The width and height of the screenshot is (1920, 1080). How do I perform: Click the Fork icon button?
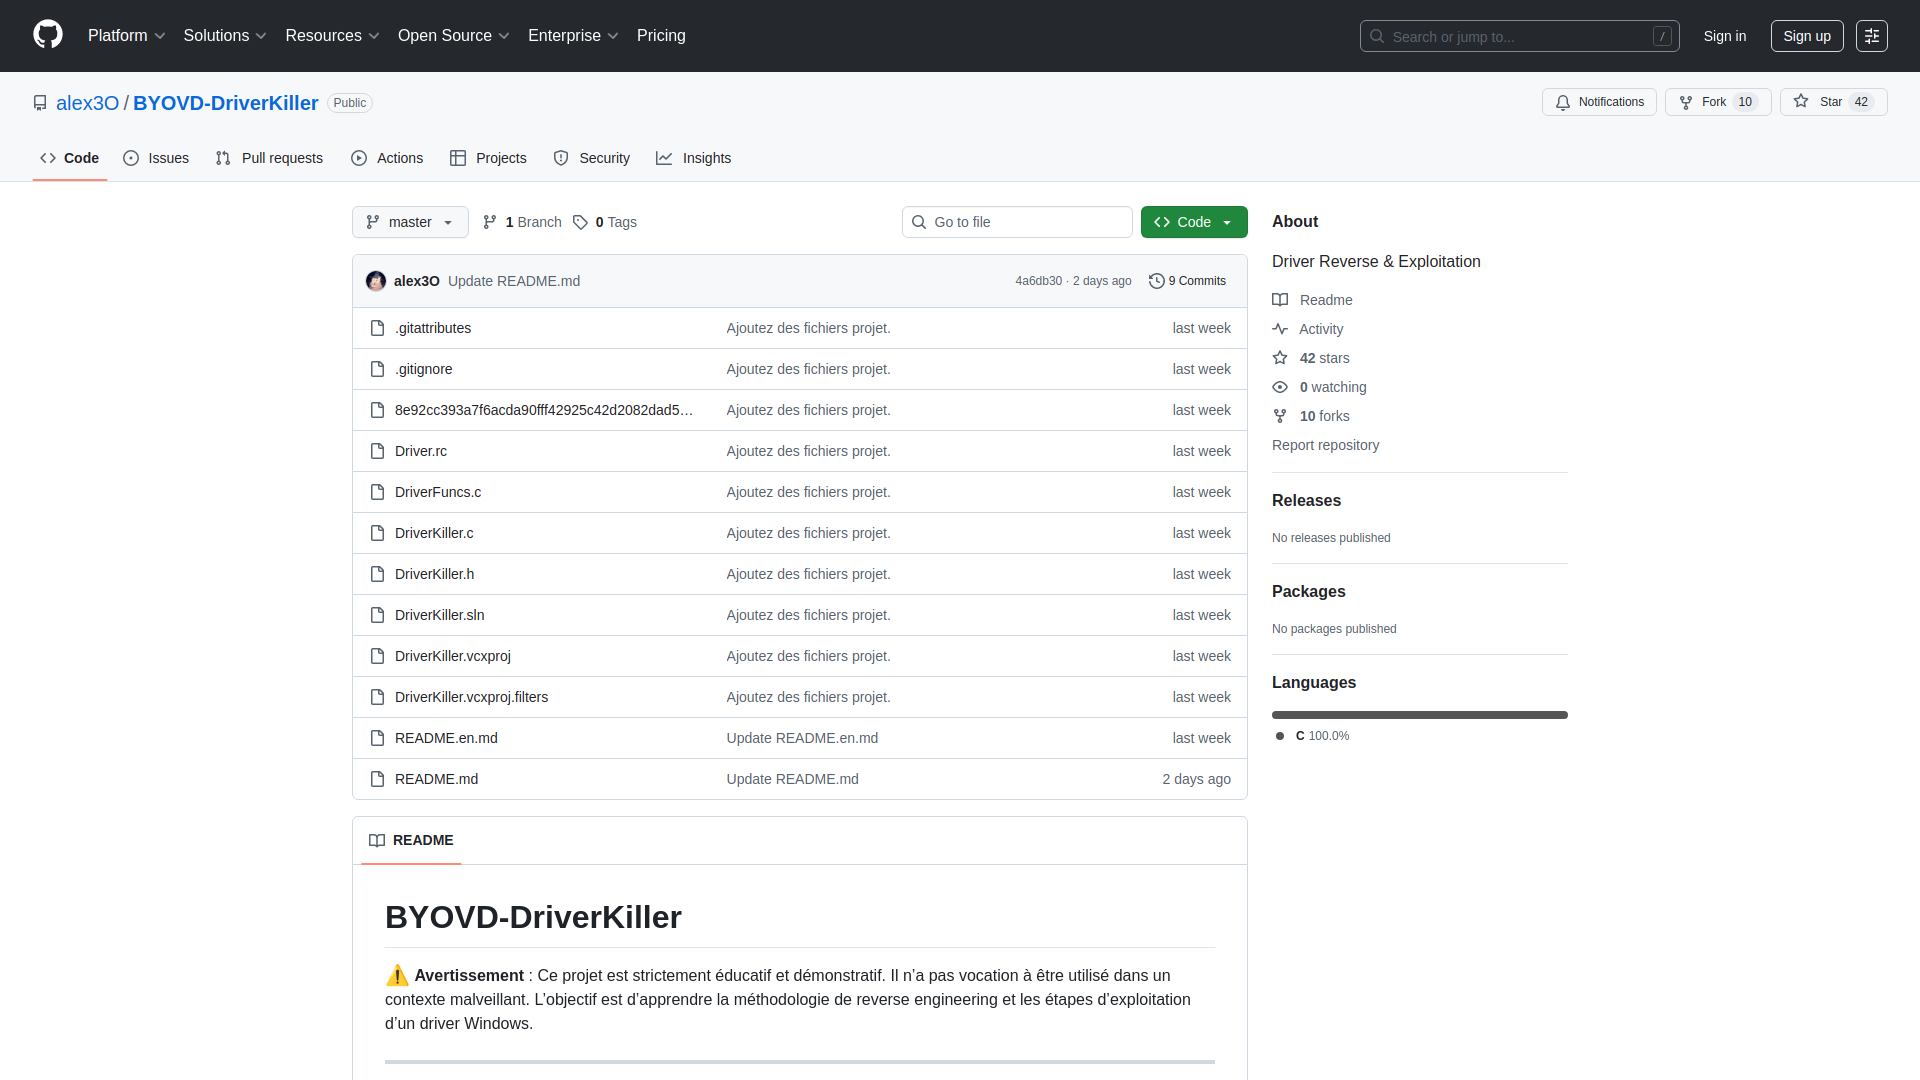[1686, 102]
